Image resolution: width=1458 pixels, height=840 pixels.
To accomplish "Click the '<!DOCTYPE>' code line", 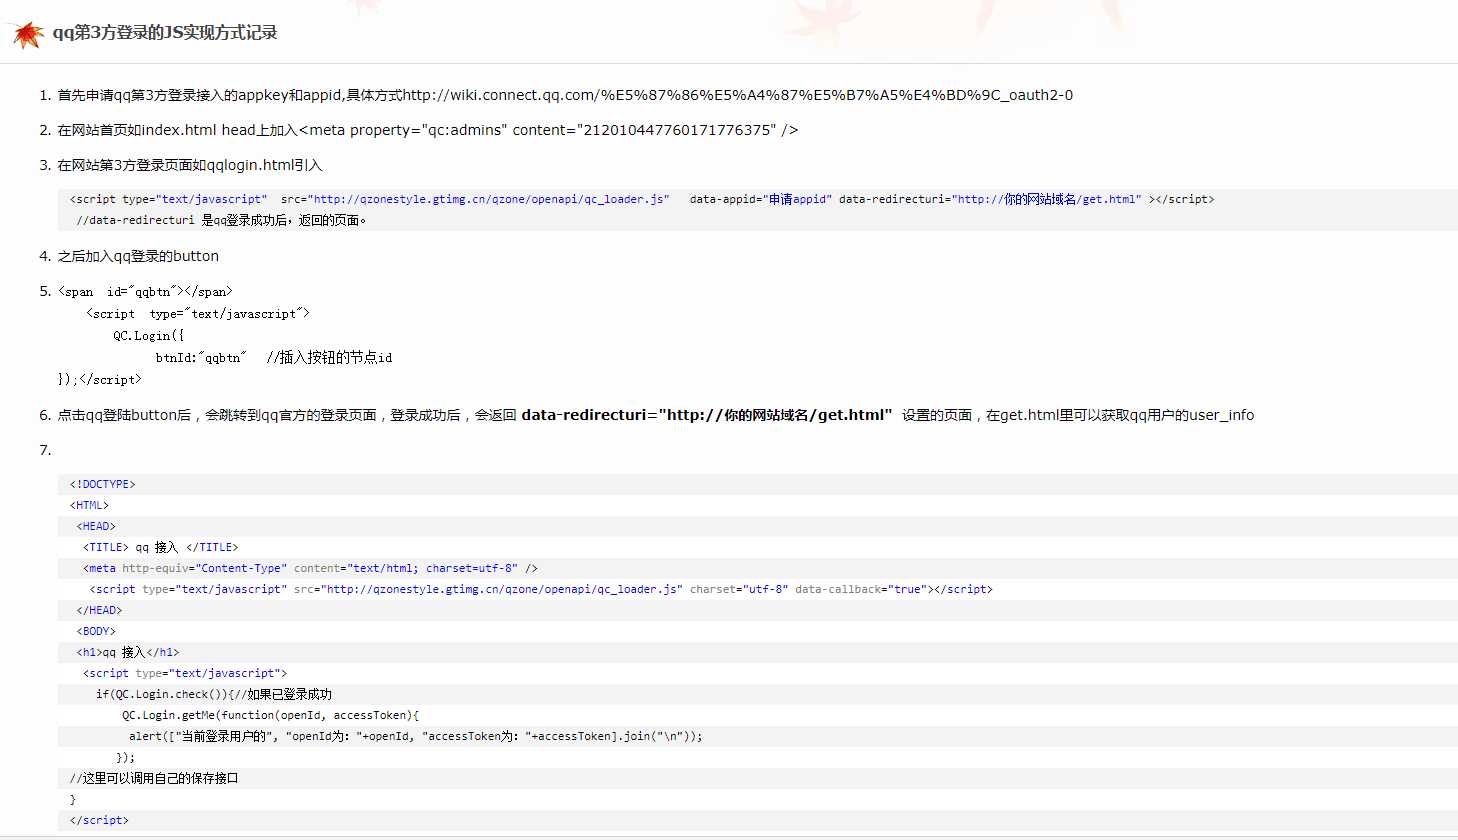I will [103, 484].
